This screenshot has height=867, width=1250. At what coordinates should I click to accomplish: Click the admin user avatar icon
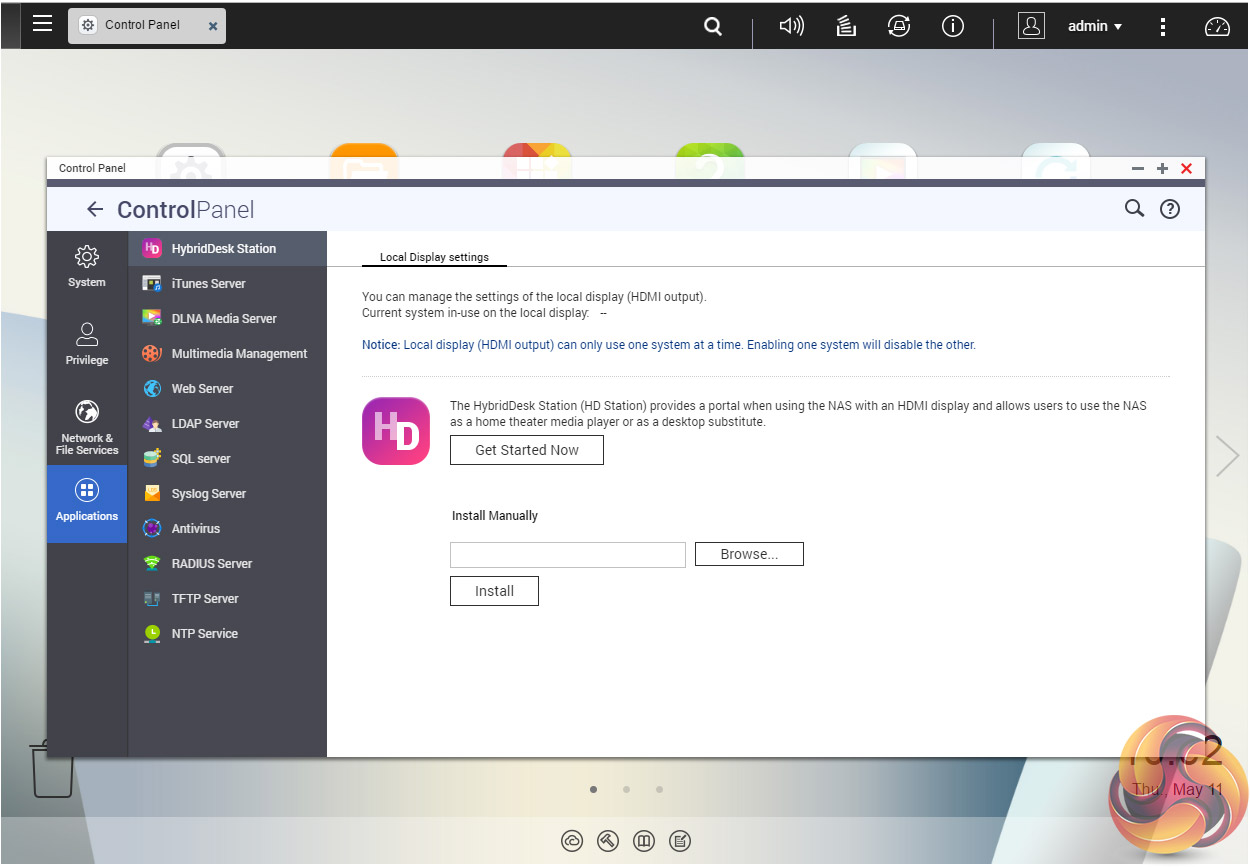pyautogui.click(x=1031, y=26)
